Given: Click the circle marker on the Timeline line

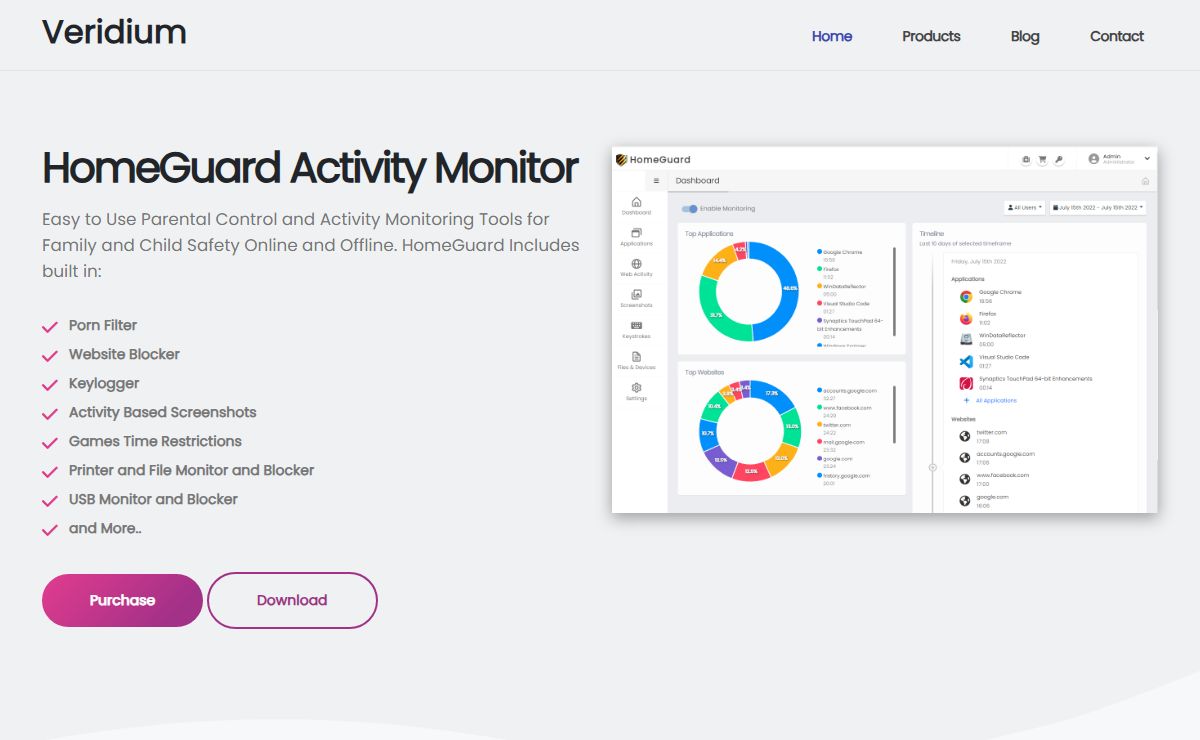Looking at the screenshot, I should 933,467.
